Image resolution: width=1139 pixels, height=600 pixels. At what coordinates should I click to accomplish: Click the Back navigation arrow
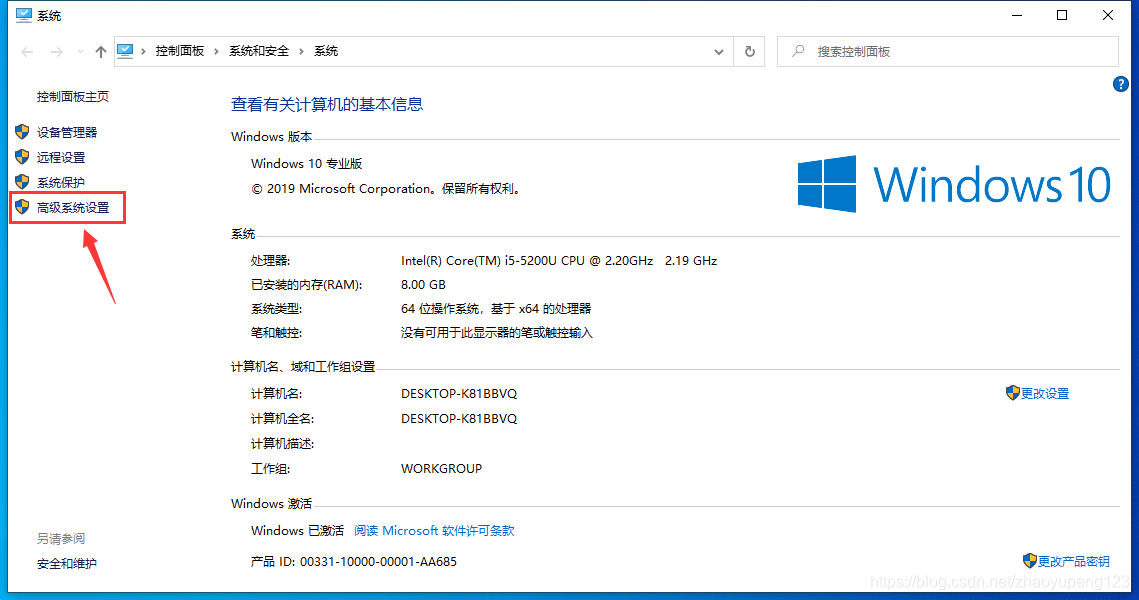28,52
